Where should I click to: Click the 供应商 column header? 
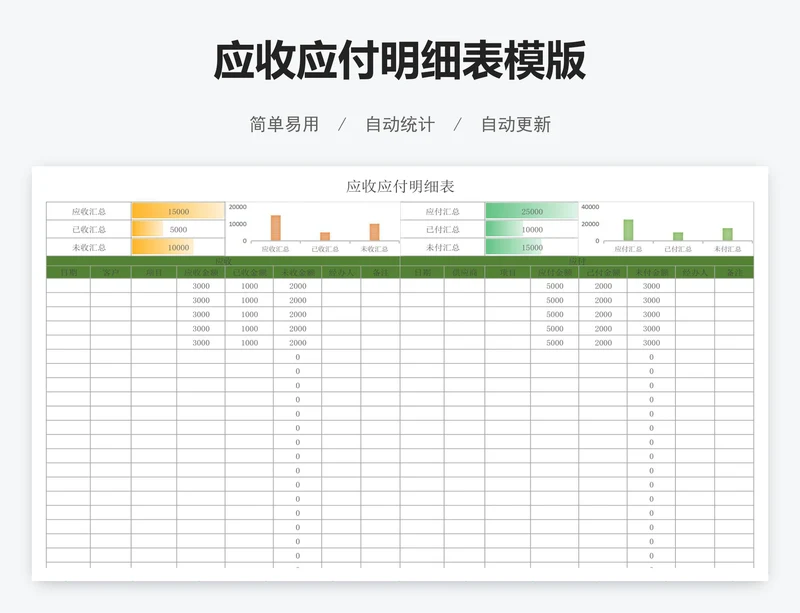[x=464, y=272]
